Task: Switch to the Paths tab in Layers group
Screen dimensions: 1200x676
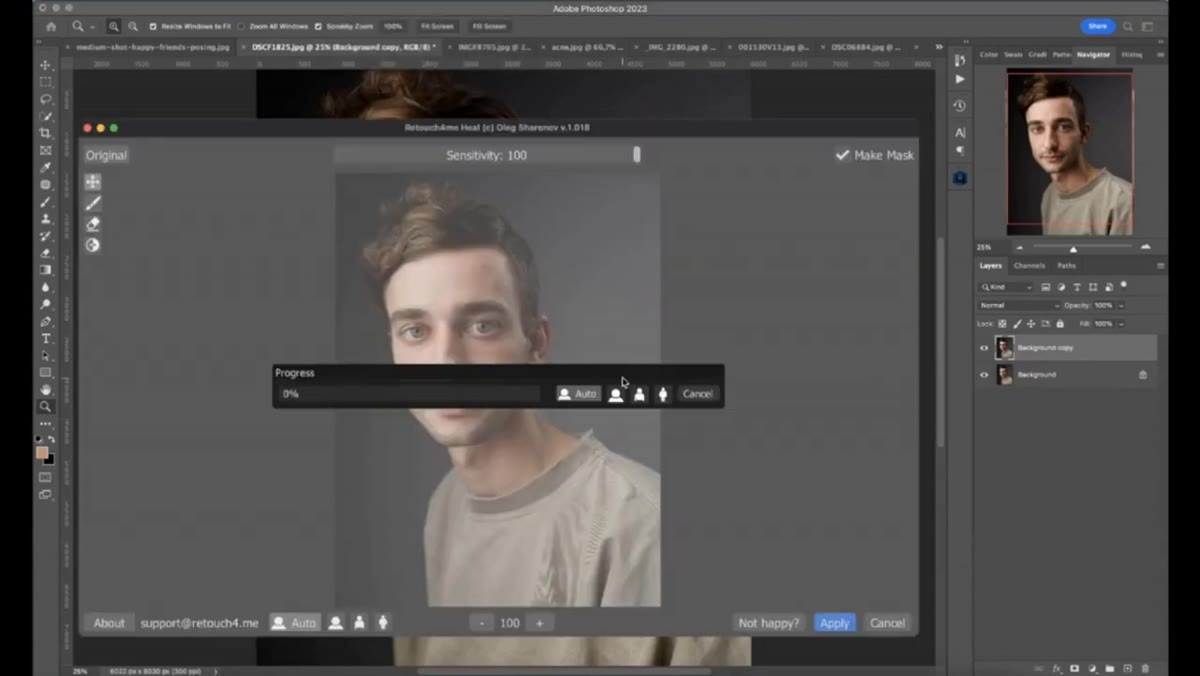Action: 1067,266
